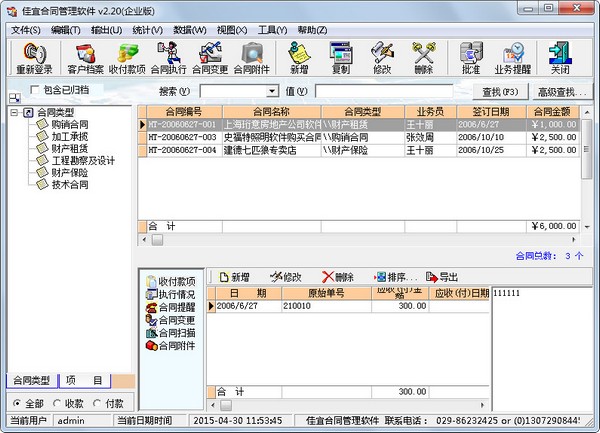Open 合同附件 attachments from toolbar

pyautogui.click(x=251, y=58)
